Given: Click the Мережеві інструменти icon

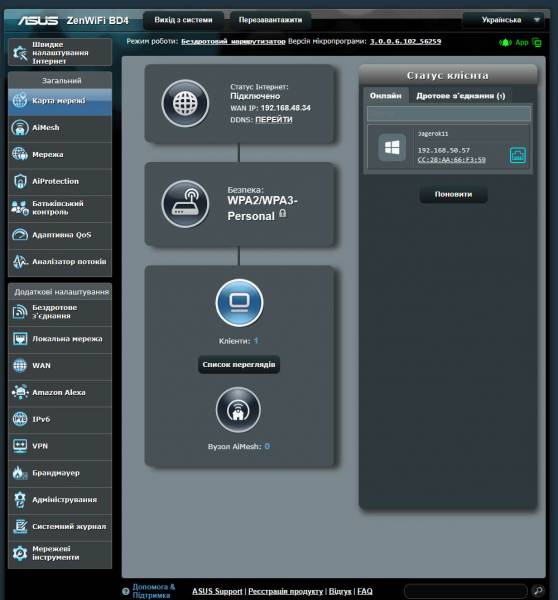Looking at the screenshot, I should [x=20, y=553].
